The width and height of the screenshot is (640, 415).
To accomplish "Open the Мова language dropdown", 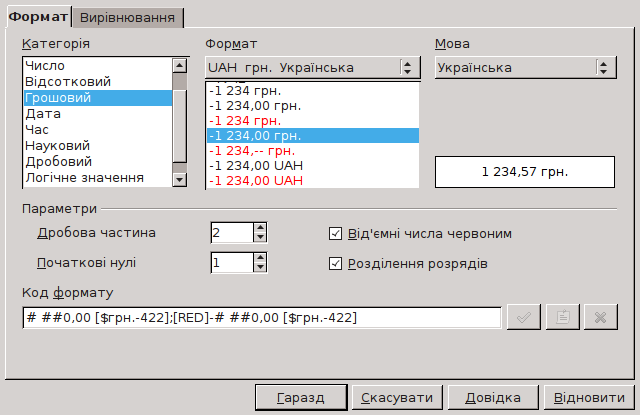I will [526, 67].
